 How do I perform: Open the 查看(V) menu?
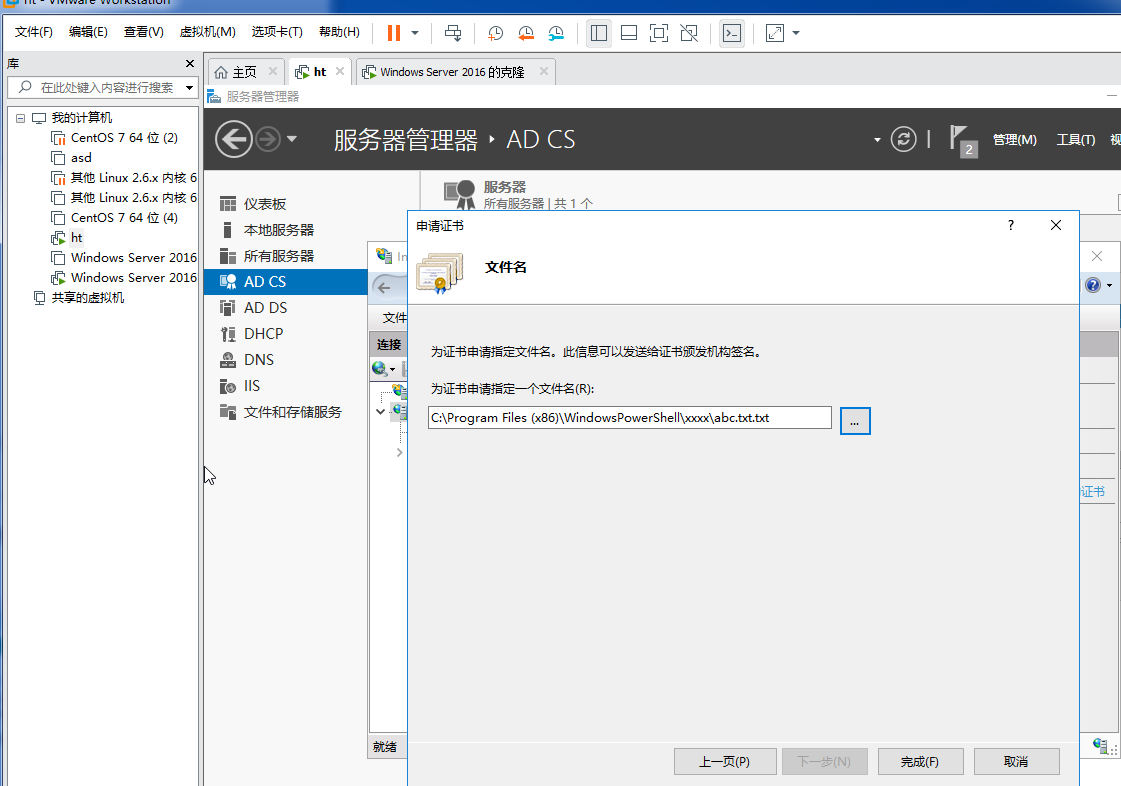143,32
